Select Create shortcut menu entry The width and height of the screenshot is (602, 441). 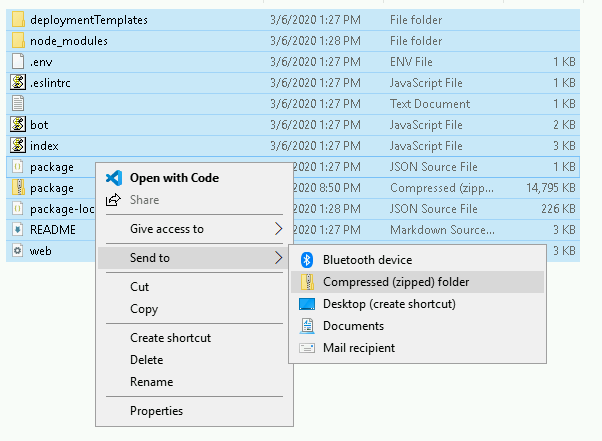(x=170, y=338)
